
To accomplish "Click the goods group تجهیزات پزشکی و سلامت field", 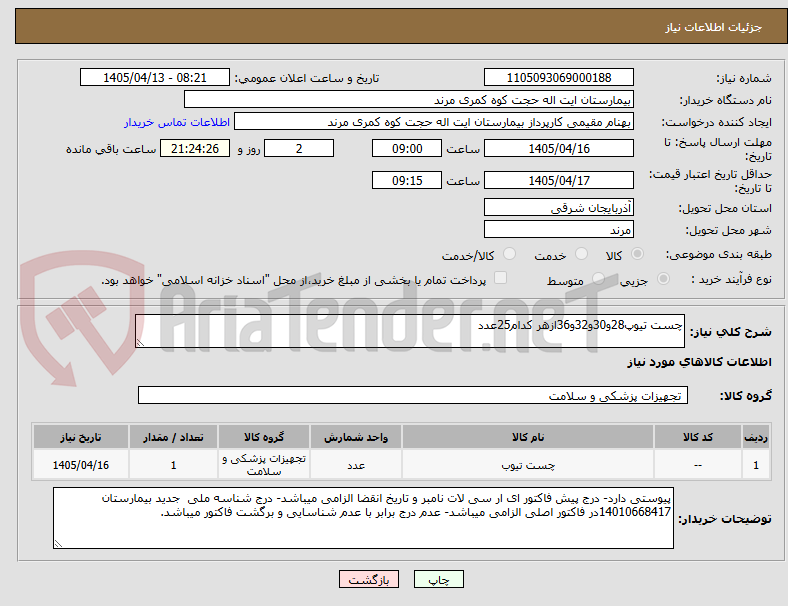I will click(x=413, y=395).
